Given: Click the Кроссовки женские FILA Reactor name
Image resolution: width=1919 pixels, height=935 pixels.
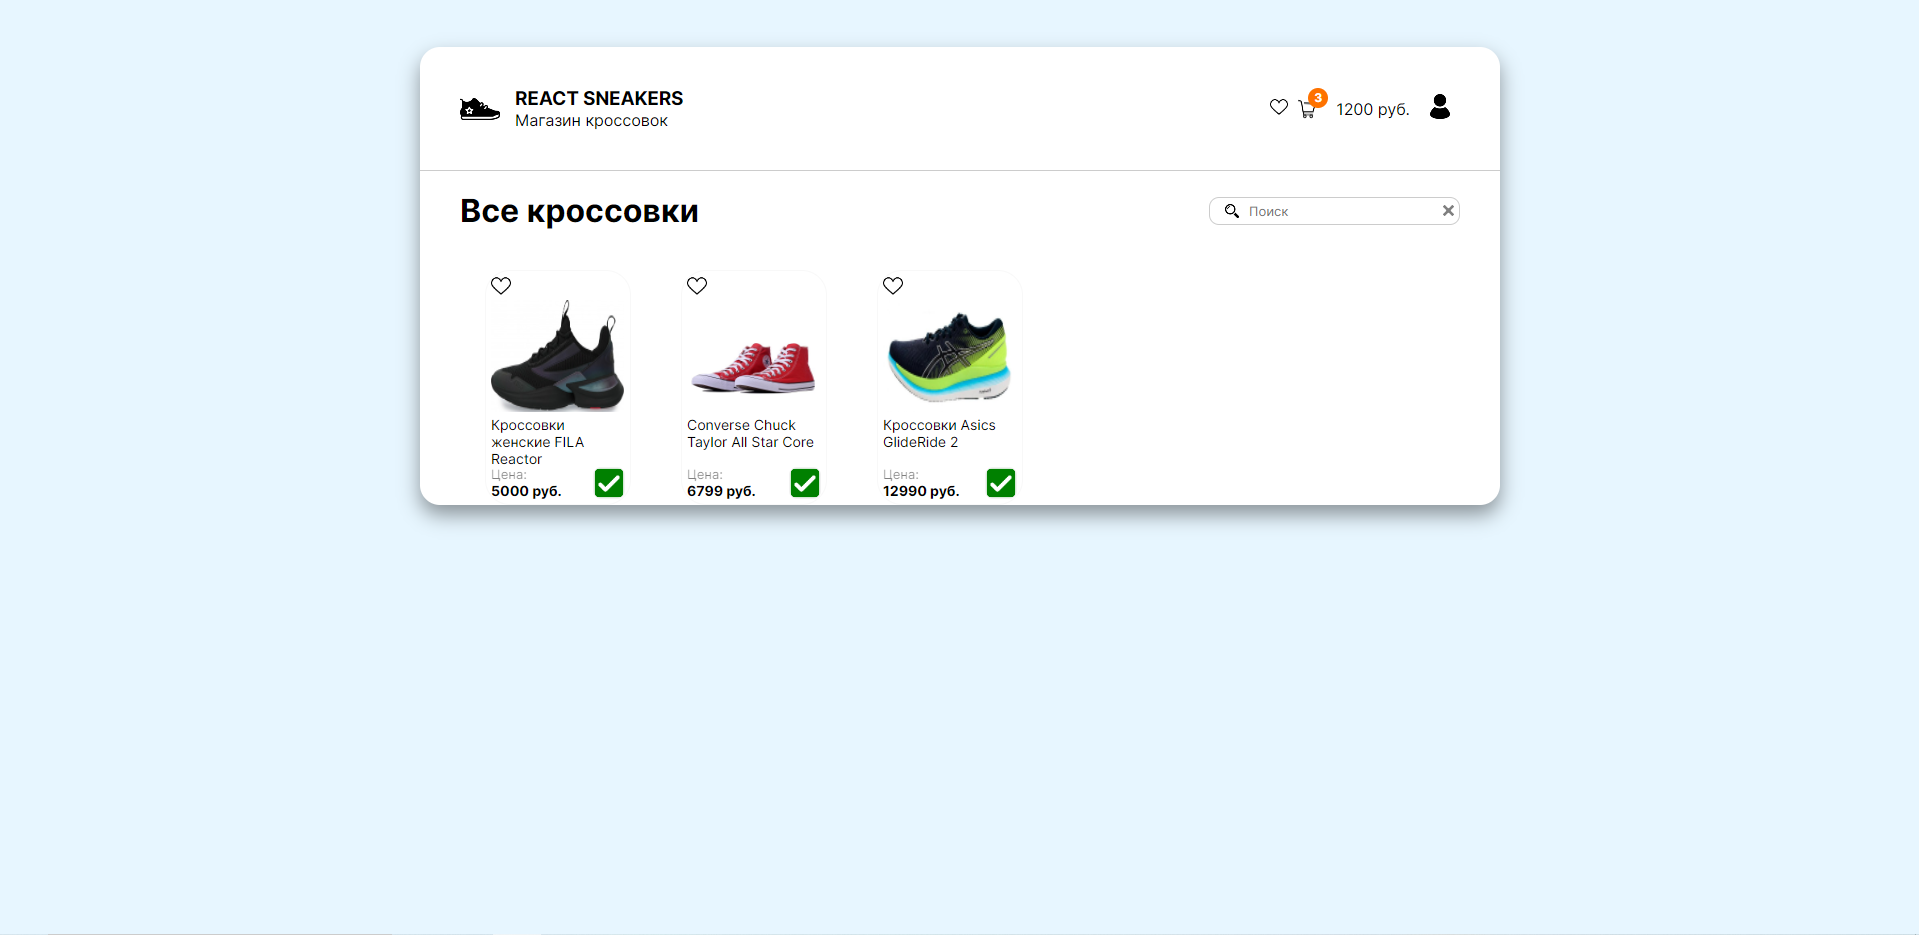Looking at the screenshot, I should click(x=538, y=442).
